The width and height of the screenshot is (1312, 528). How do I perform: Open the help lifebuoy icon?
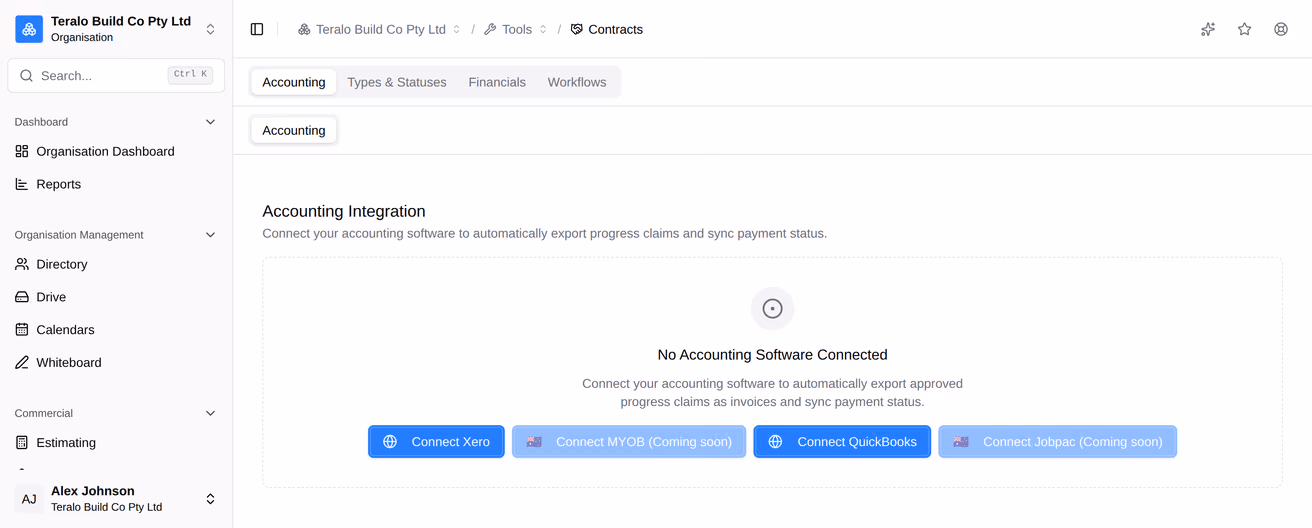(1281, 29)
